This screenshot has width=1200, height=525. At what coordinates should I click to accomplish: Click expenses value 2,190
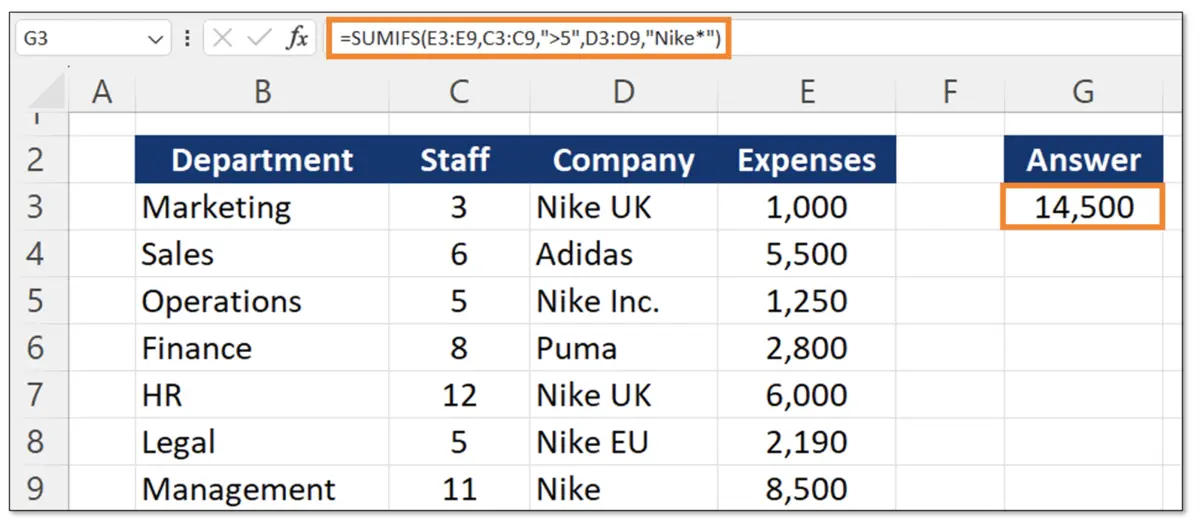point(807,442)
